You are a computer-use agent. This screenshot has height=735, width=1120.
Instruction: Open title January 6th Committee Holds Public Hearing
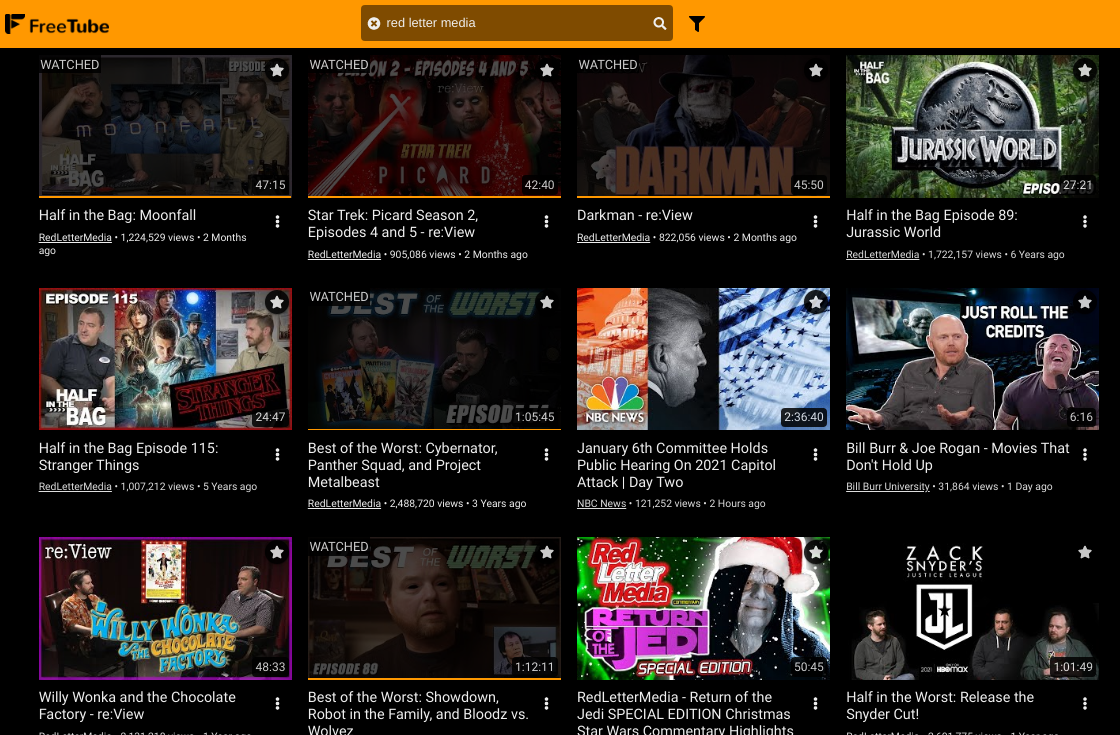click(676, 465)
